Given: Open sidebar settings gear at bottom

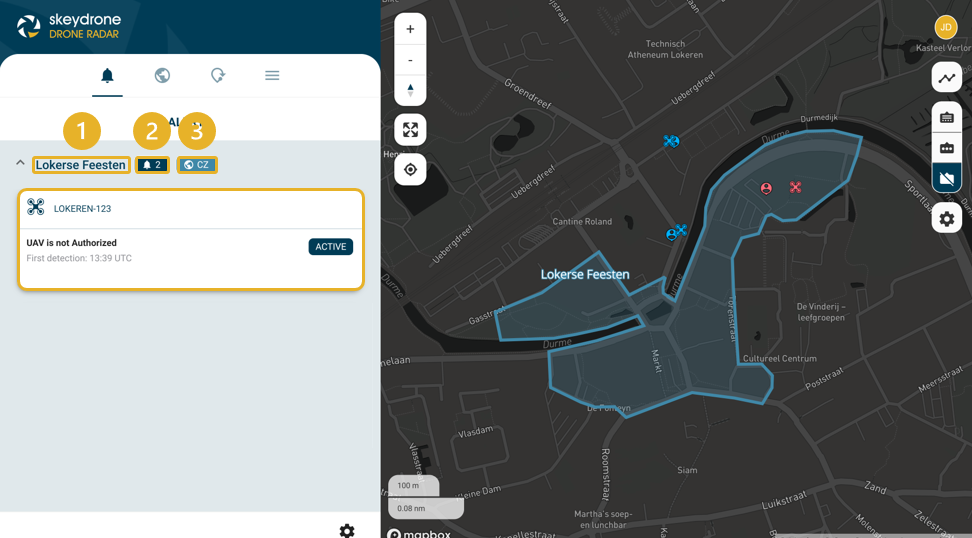Looking at the screenshot, I should click(347, 531).
